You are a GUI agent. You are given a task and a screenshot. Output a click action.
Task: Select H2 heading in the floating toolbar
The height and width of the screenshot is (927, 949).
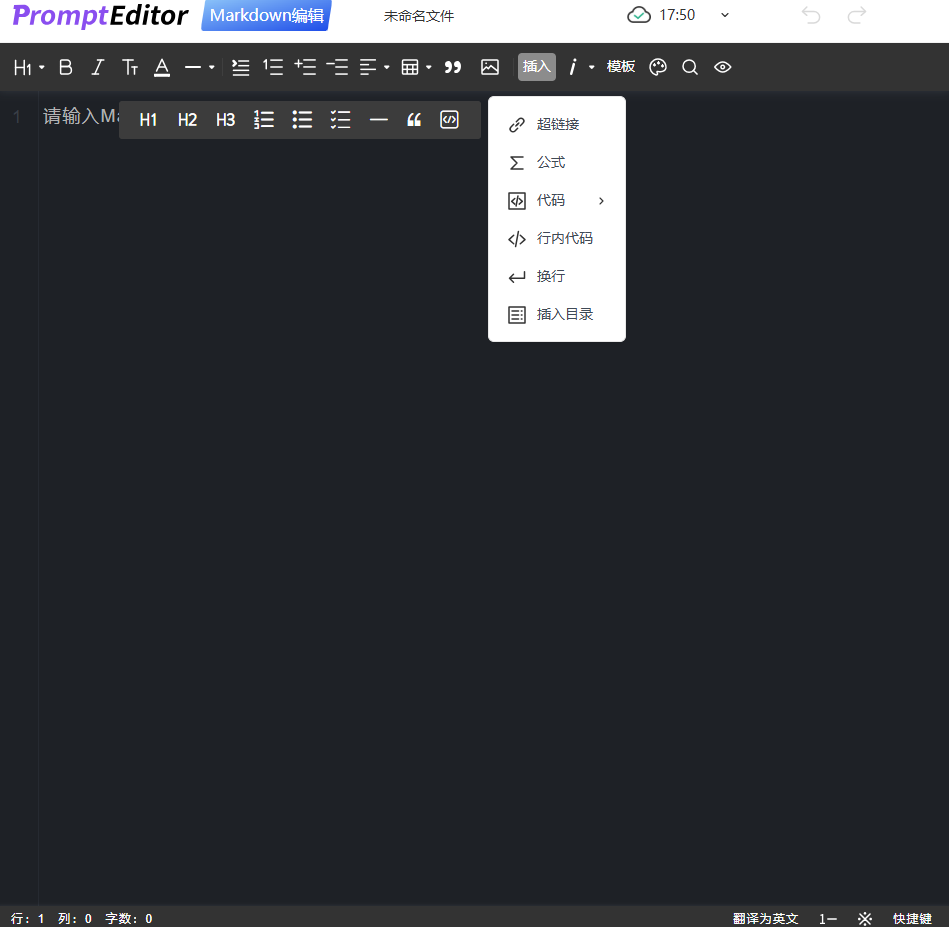tap(187, 119)
